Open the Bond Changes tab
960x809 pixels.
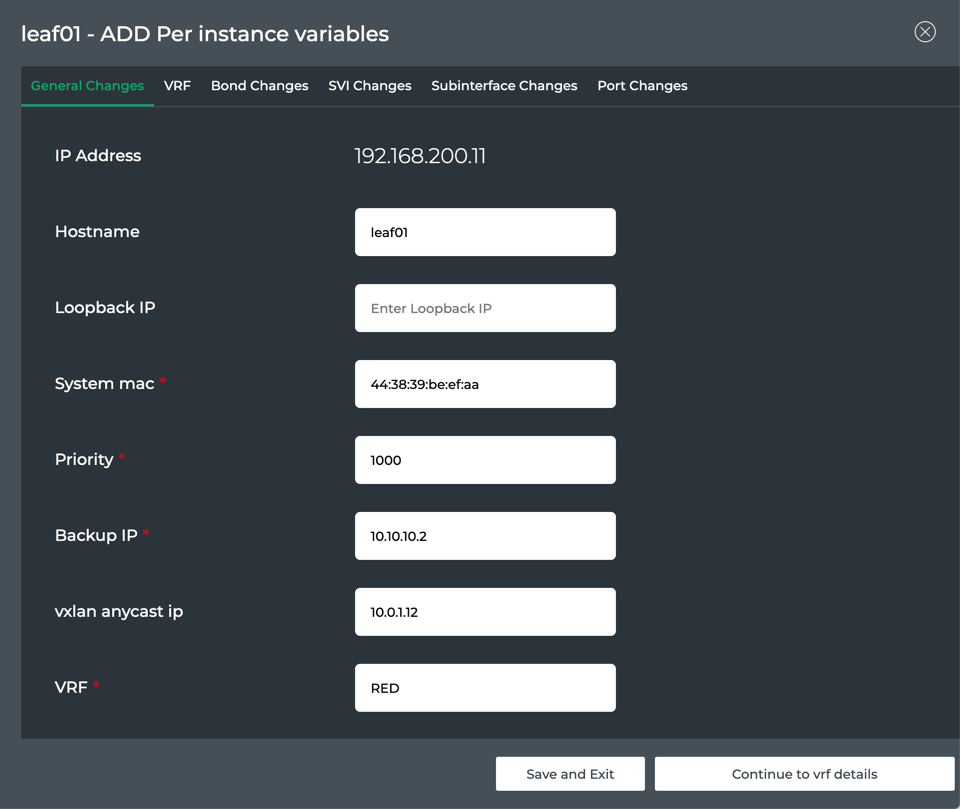259,86
